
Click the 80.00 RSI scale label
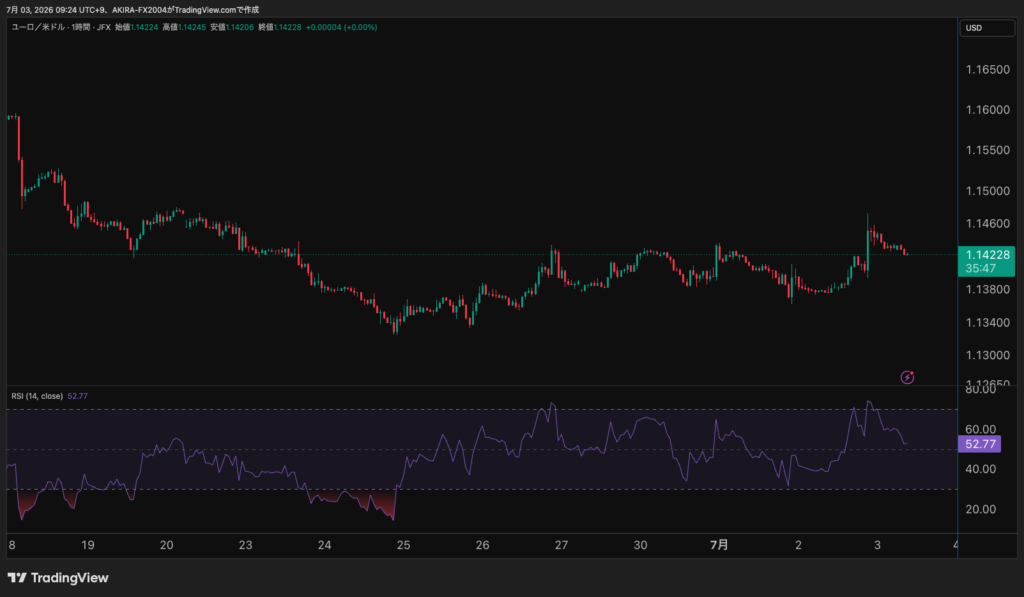pyautogui.click(x=980, y=390)
